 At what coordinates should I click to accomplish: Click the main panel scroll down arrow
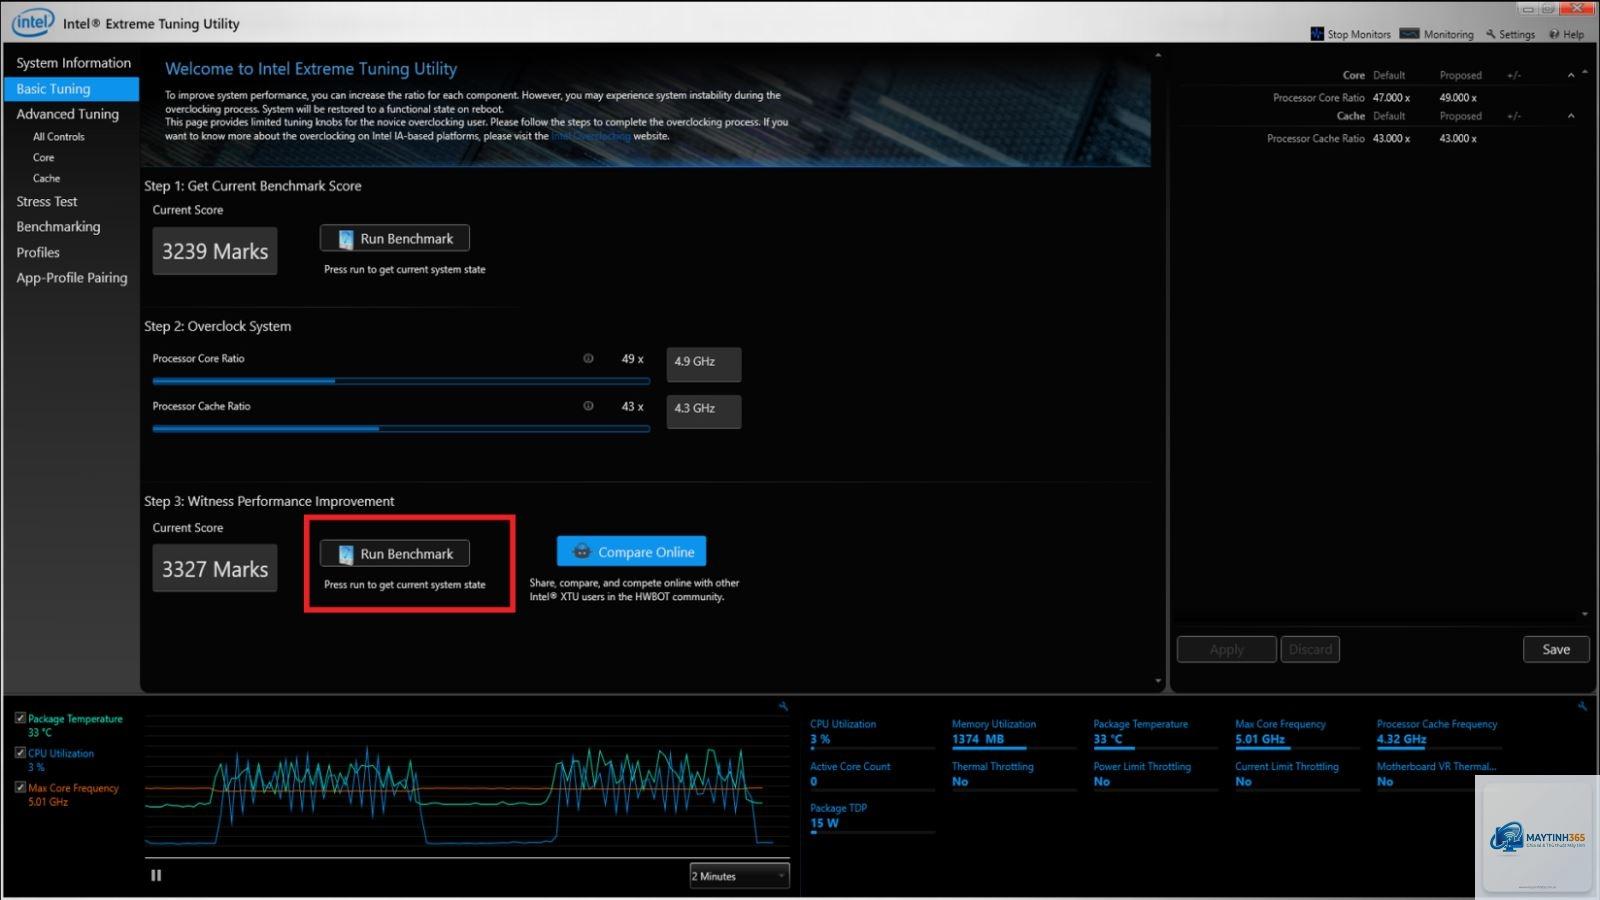click(1158, 681)
